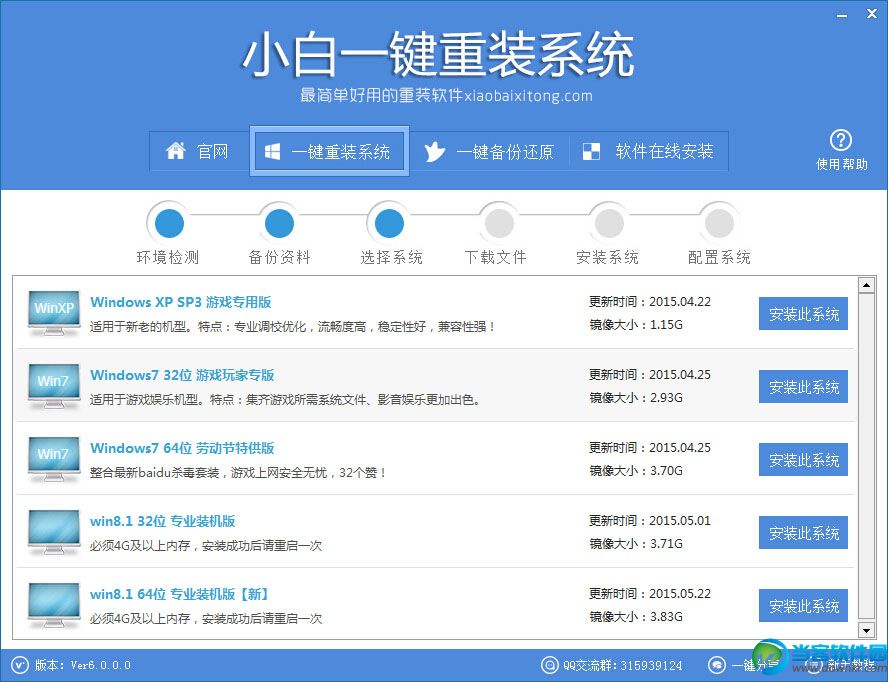Click 安装此系统 for win8.1 32位
Image resolution: width=888 pixels, height=682 pixels.
click(x=803, y=532)
